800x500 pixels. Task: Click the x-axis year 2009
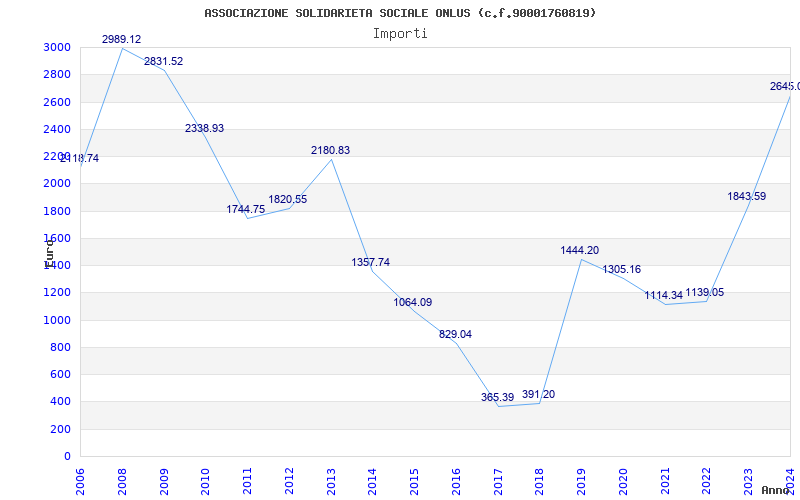coord(164,482)
